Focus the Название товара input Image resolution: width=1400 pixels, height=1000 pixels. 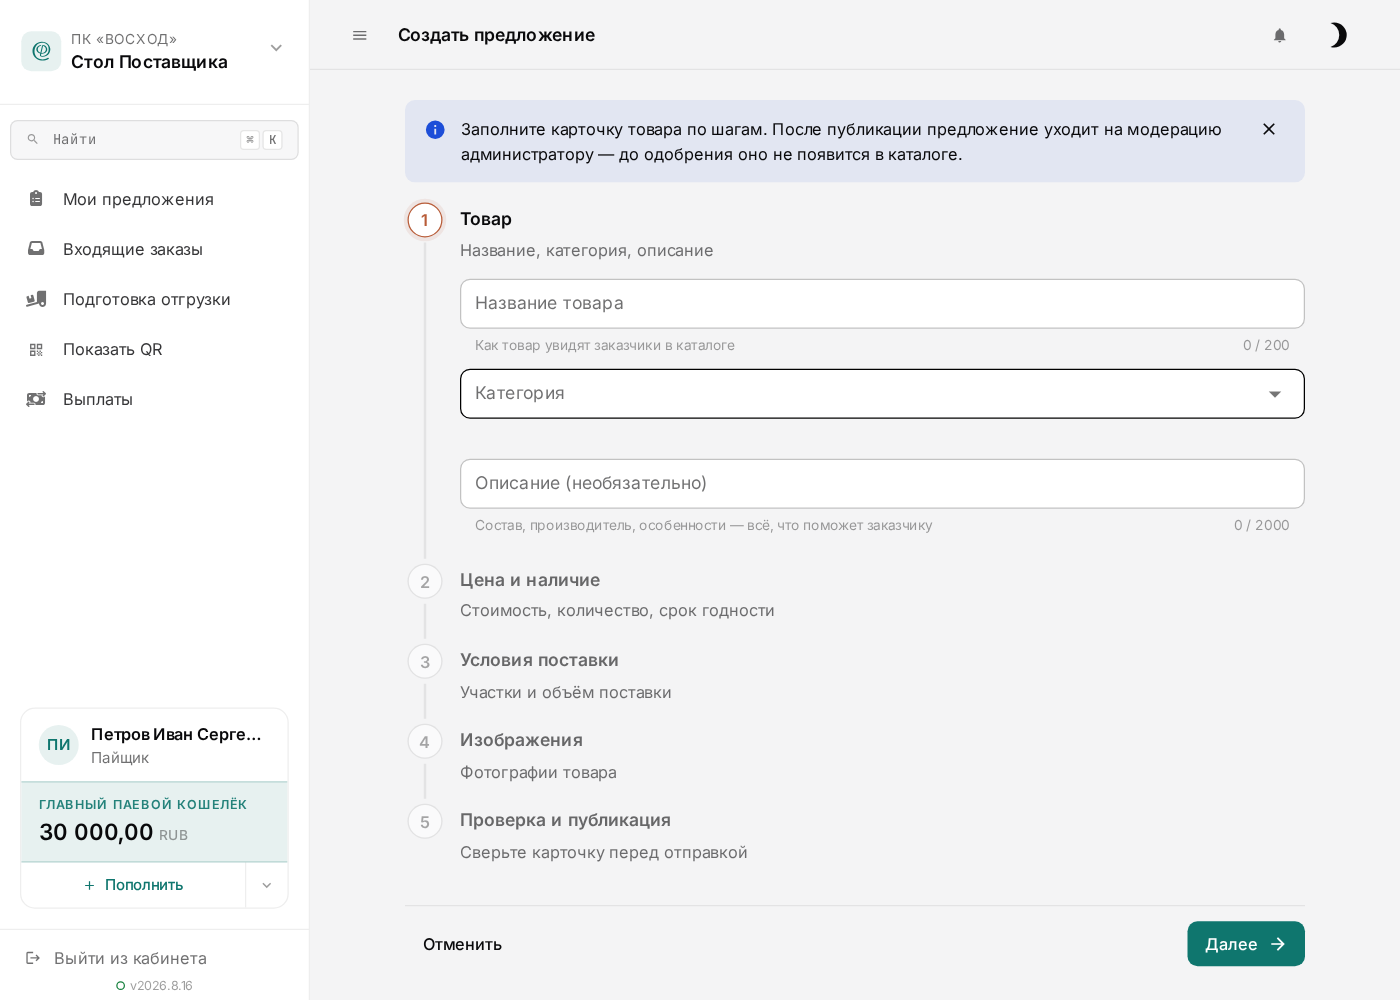pyautogui.click(x=882, y=304)
